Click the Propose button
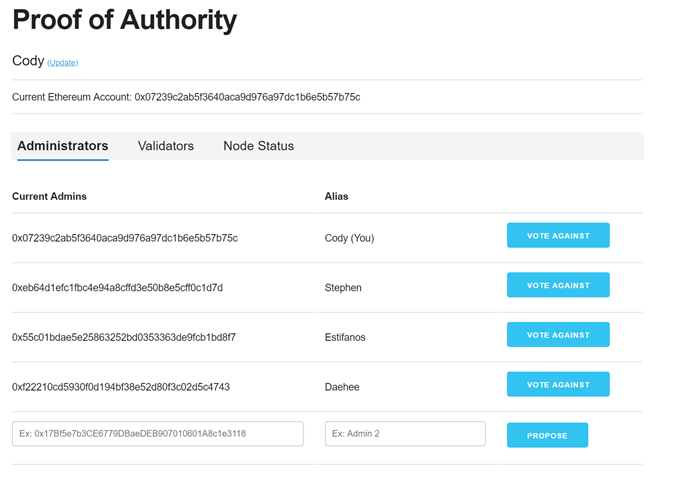 [x=547, y=435]
